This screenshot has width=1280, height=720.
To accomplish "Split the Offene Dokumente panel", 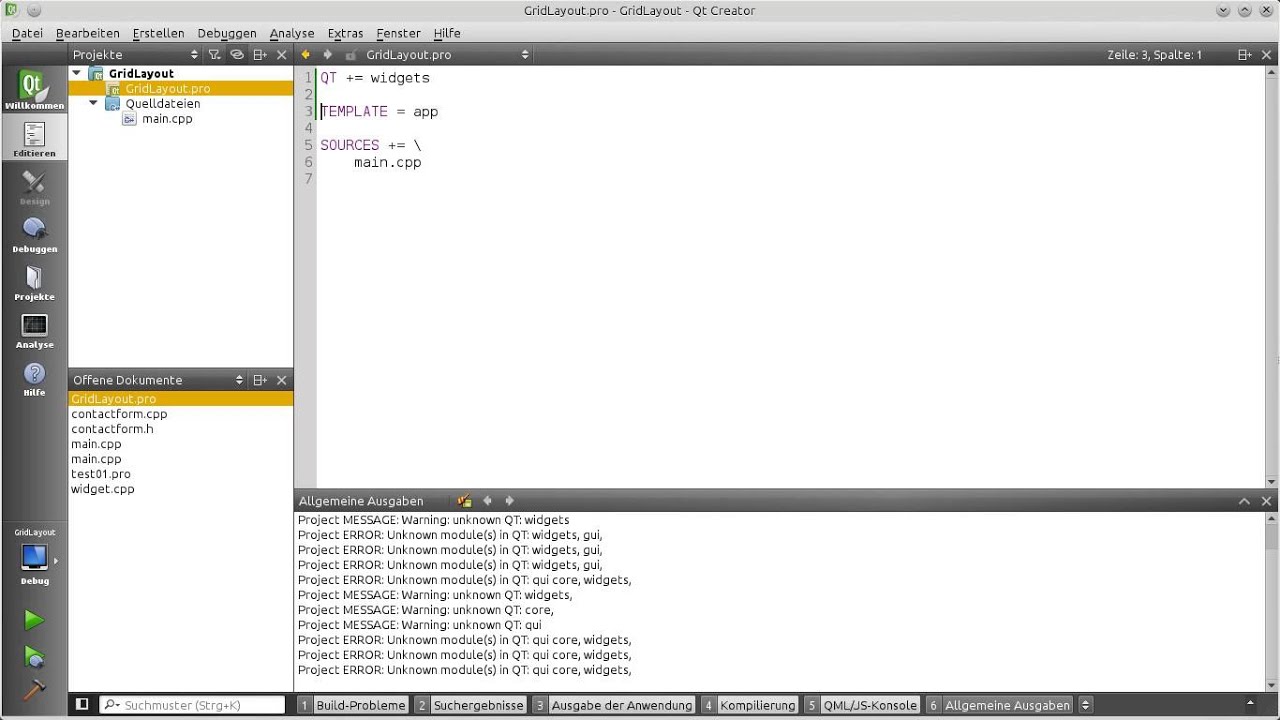I will point(260,380).
